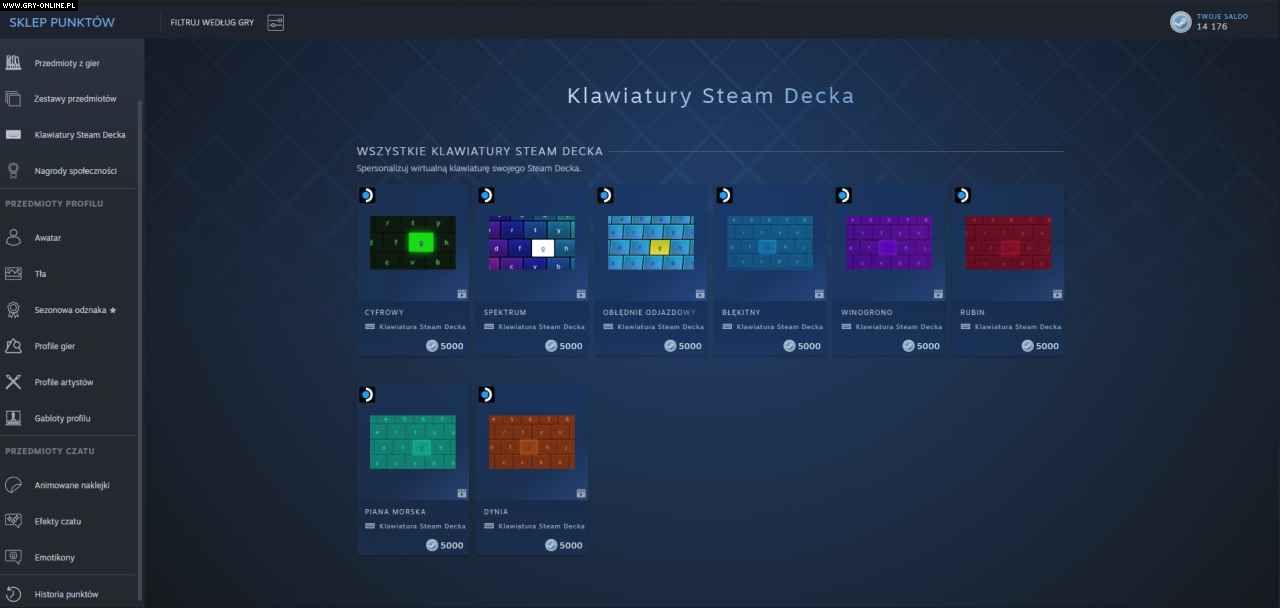
Task: Open the Klawiatury Steam Decka section
Action: tap(79, 135)
